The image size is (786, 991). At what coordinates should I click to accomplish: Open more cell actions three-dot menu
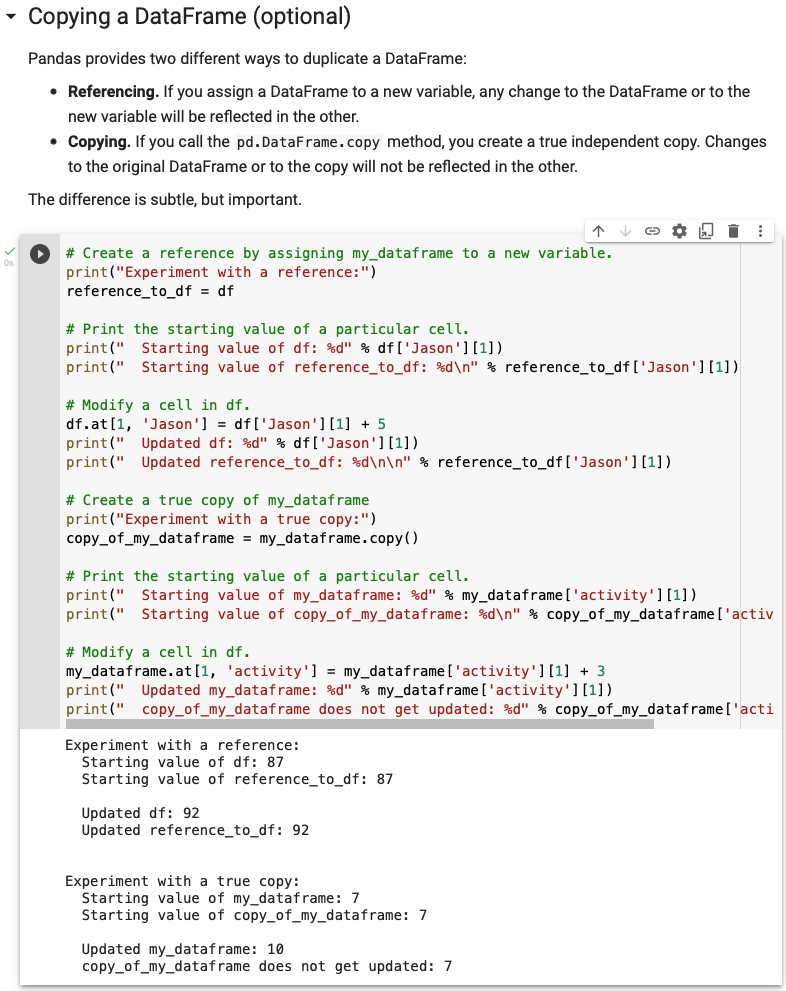(x=760, y=231)
